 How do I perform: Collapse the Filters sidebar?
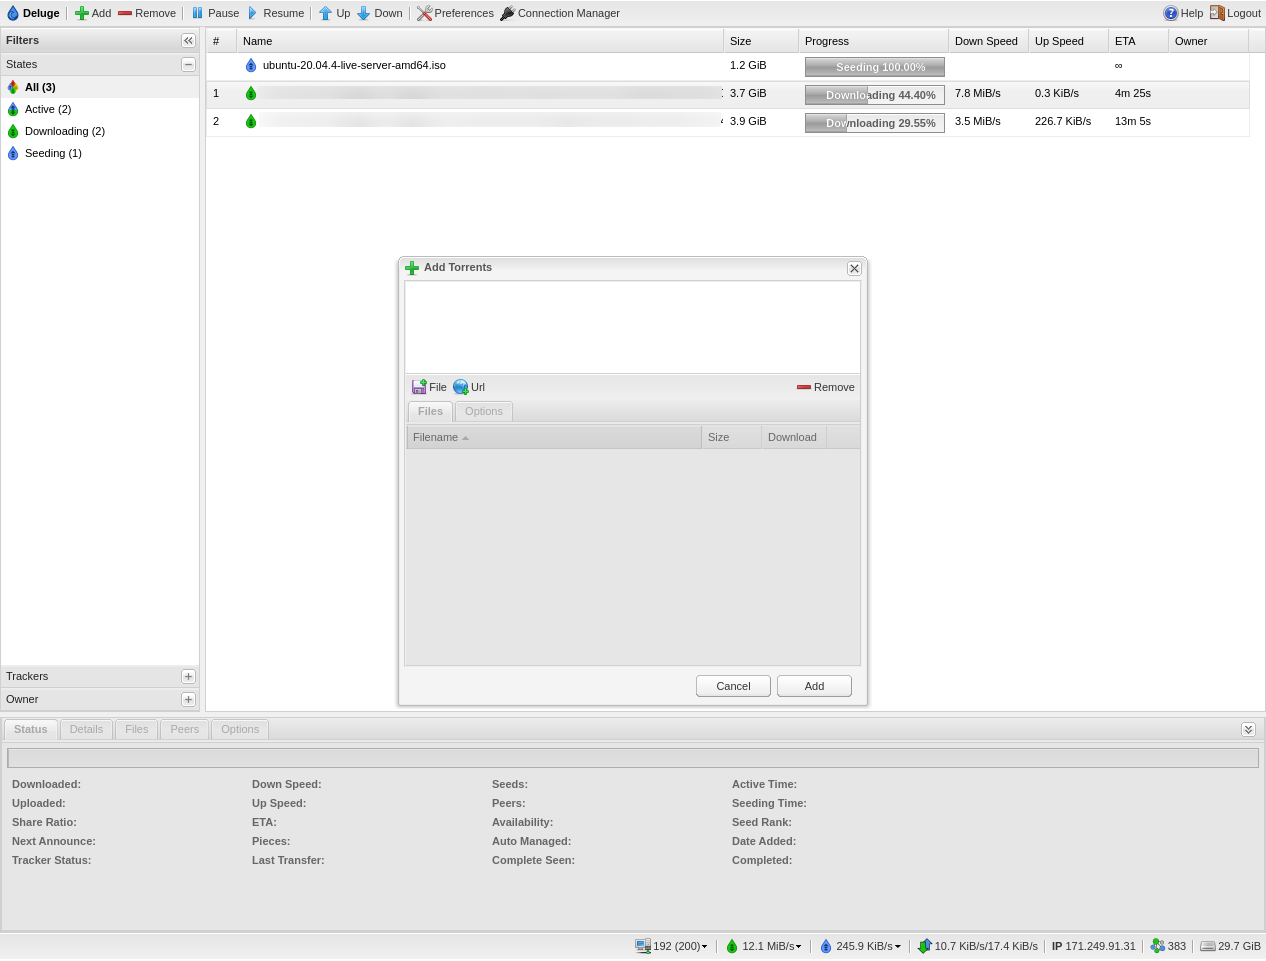[x=188, y=40]
